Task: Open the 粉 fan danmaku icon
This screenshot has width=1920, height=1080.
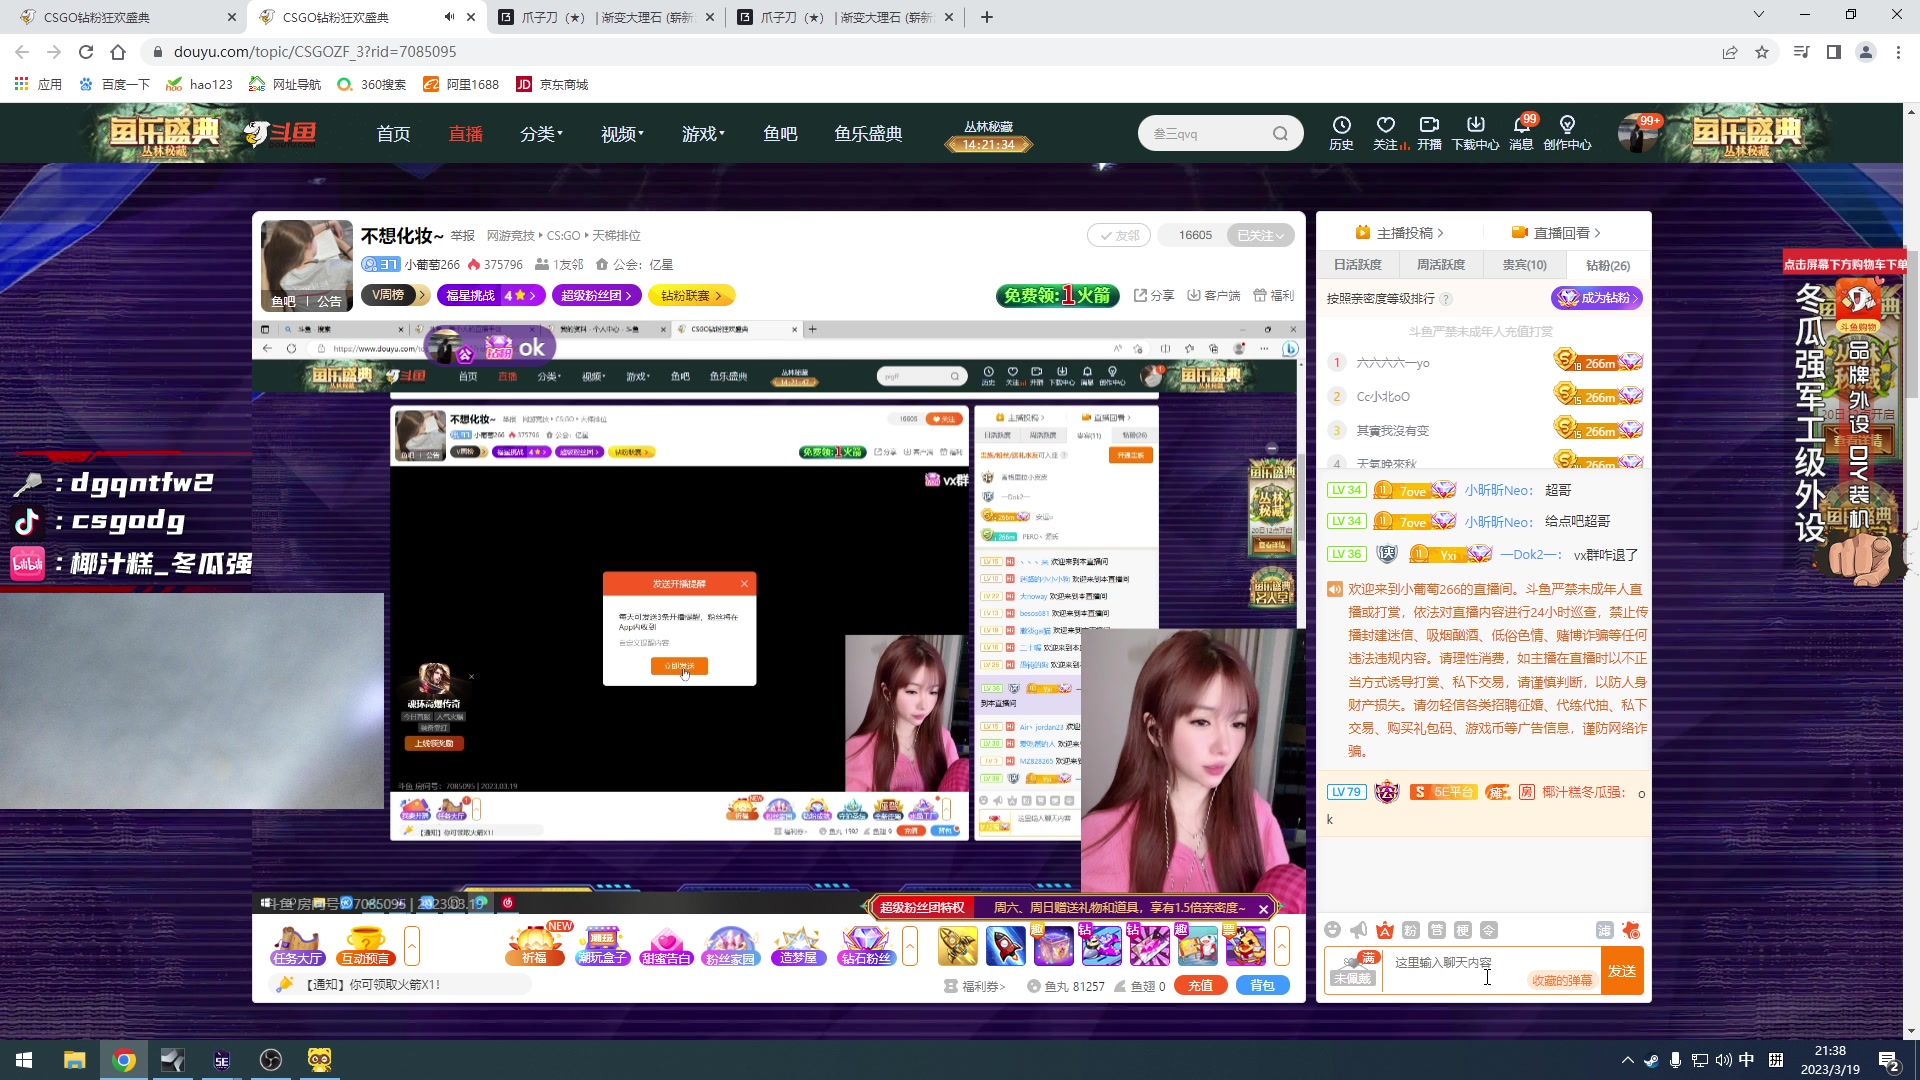Action: (x=1410, y=930)
